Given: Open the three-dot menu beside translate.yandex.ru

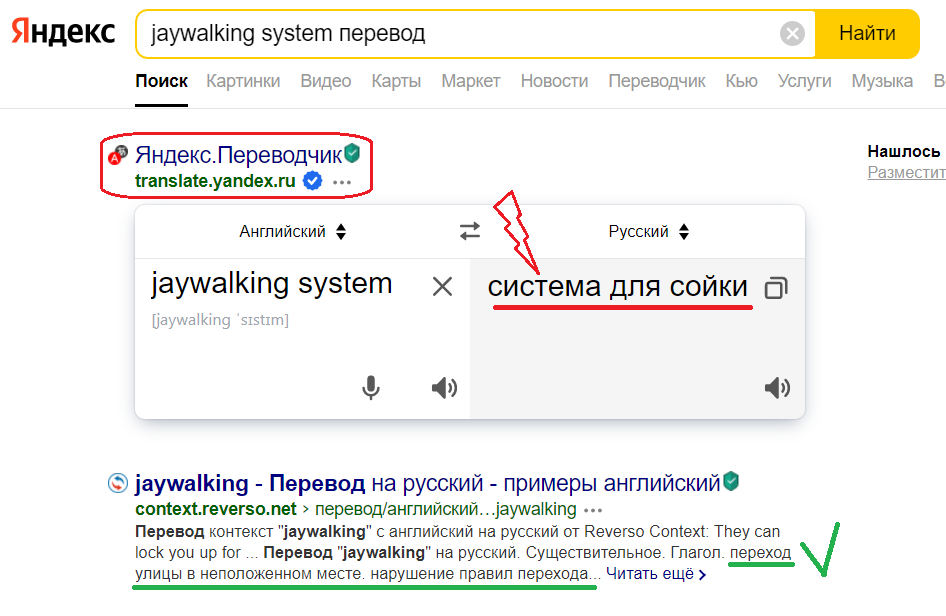Looking at the screenshot, I should 342,182.
